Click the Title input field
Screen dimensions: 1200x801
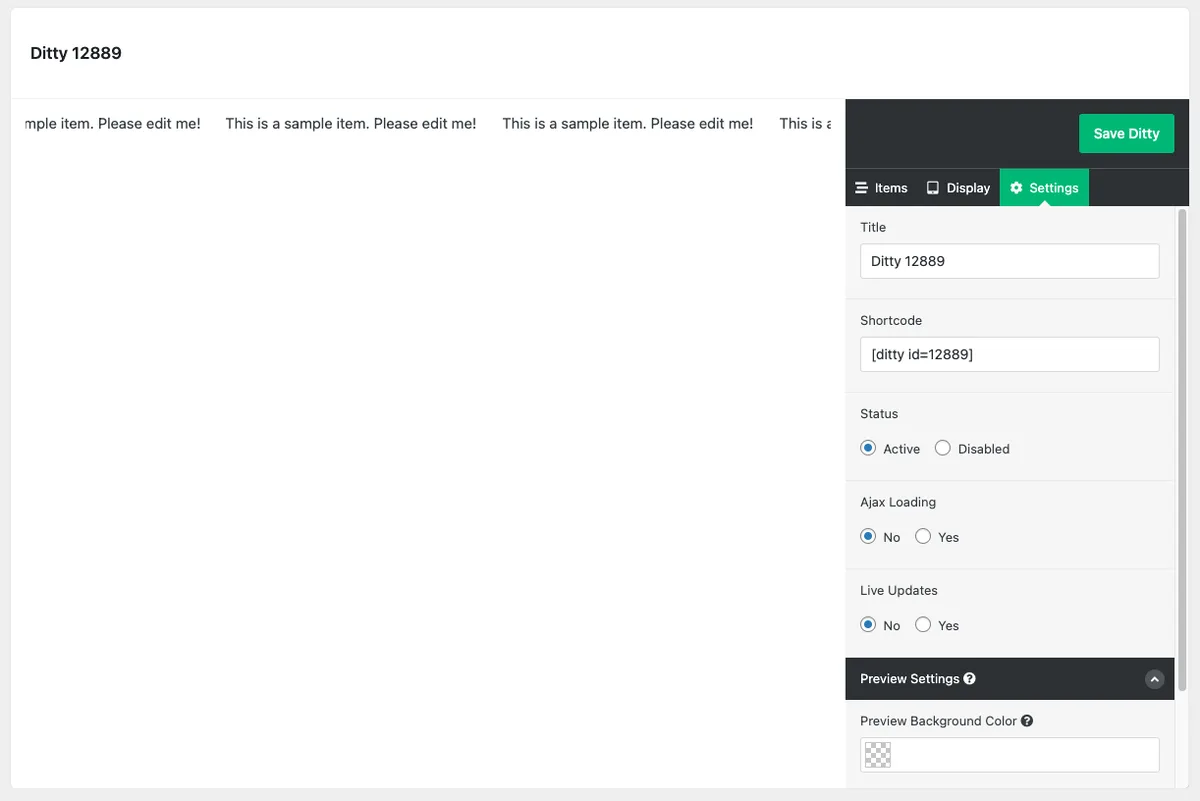pyautogui.click(x=1010, y=261)
